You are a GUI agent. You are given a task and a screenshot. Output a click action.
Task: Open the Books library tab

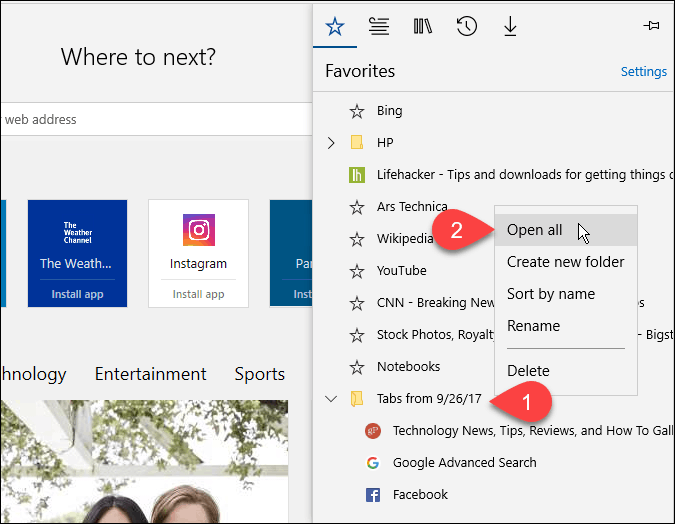(423, 27)
